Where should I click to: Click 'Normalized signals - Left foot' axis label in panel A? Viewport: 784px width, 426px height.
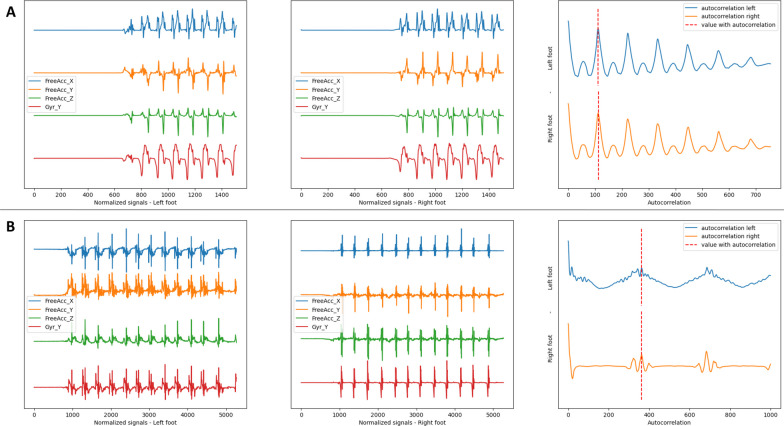135,202
